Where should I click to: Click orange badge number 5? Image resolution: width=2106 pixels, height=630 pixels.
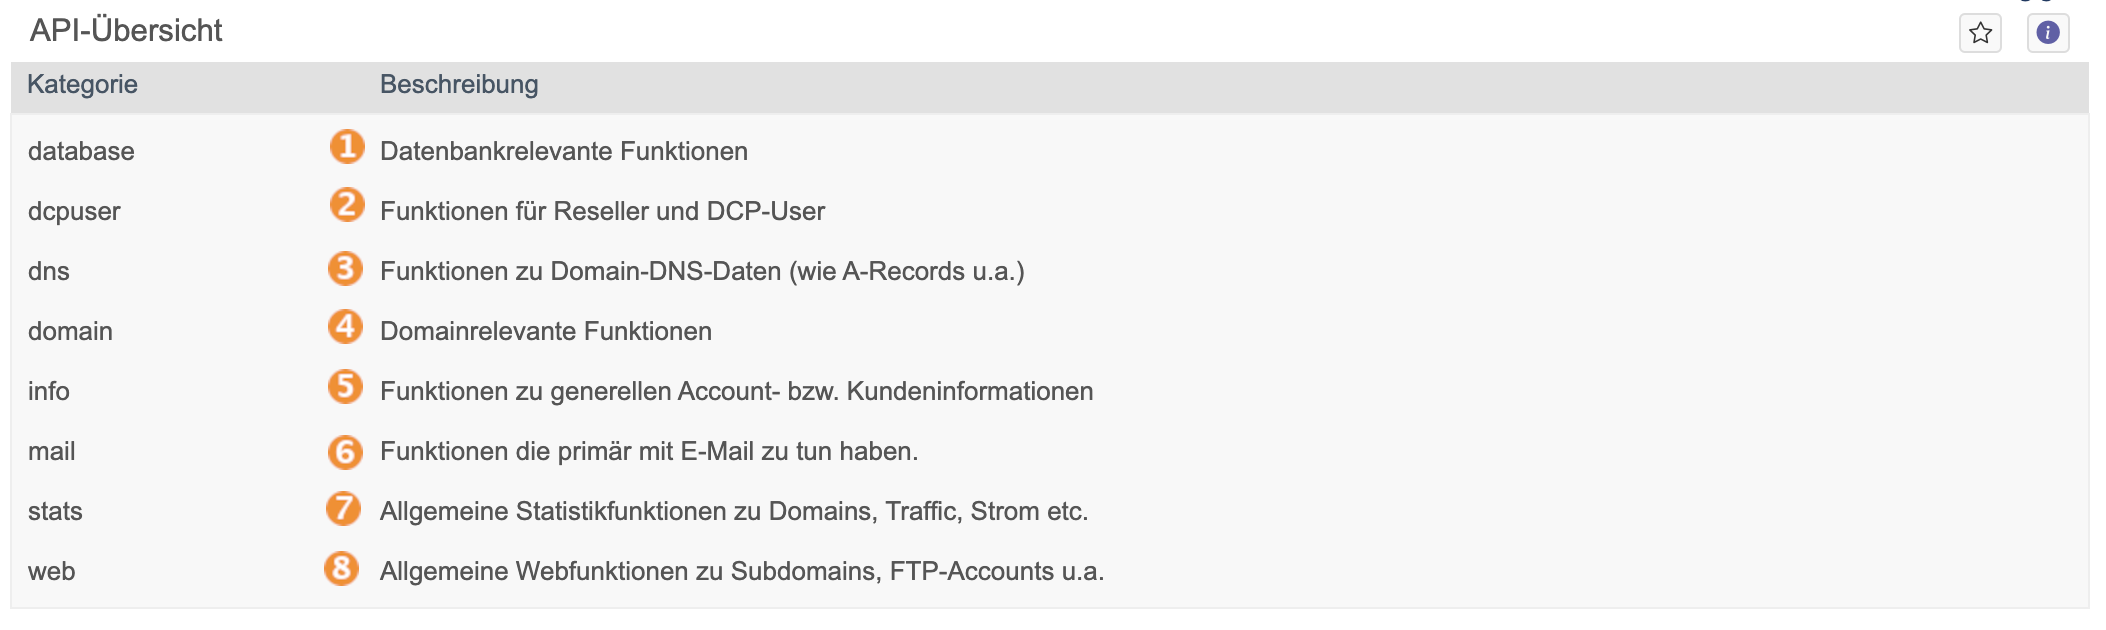[346, 386]
